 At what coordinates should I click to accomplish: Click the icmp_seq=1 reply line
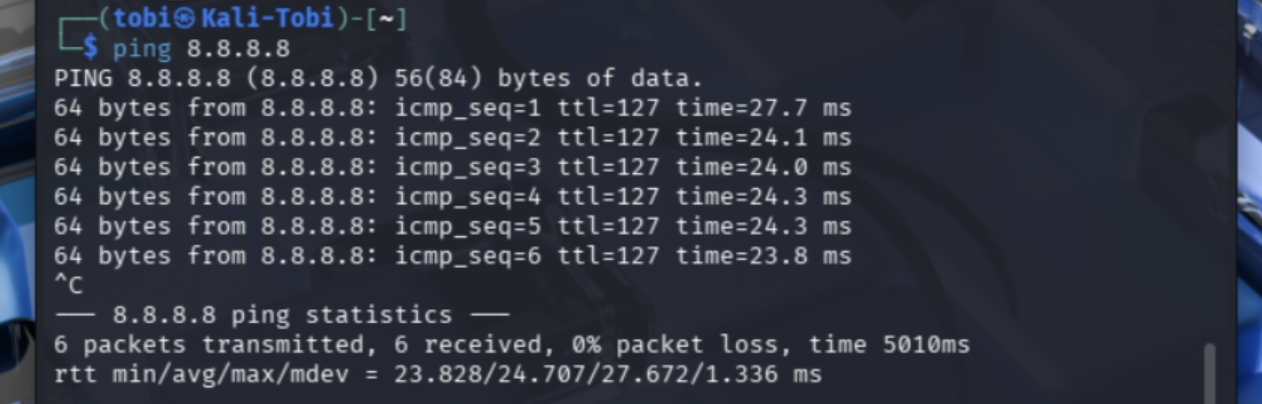point(452,108)
